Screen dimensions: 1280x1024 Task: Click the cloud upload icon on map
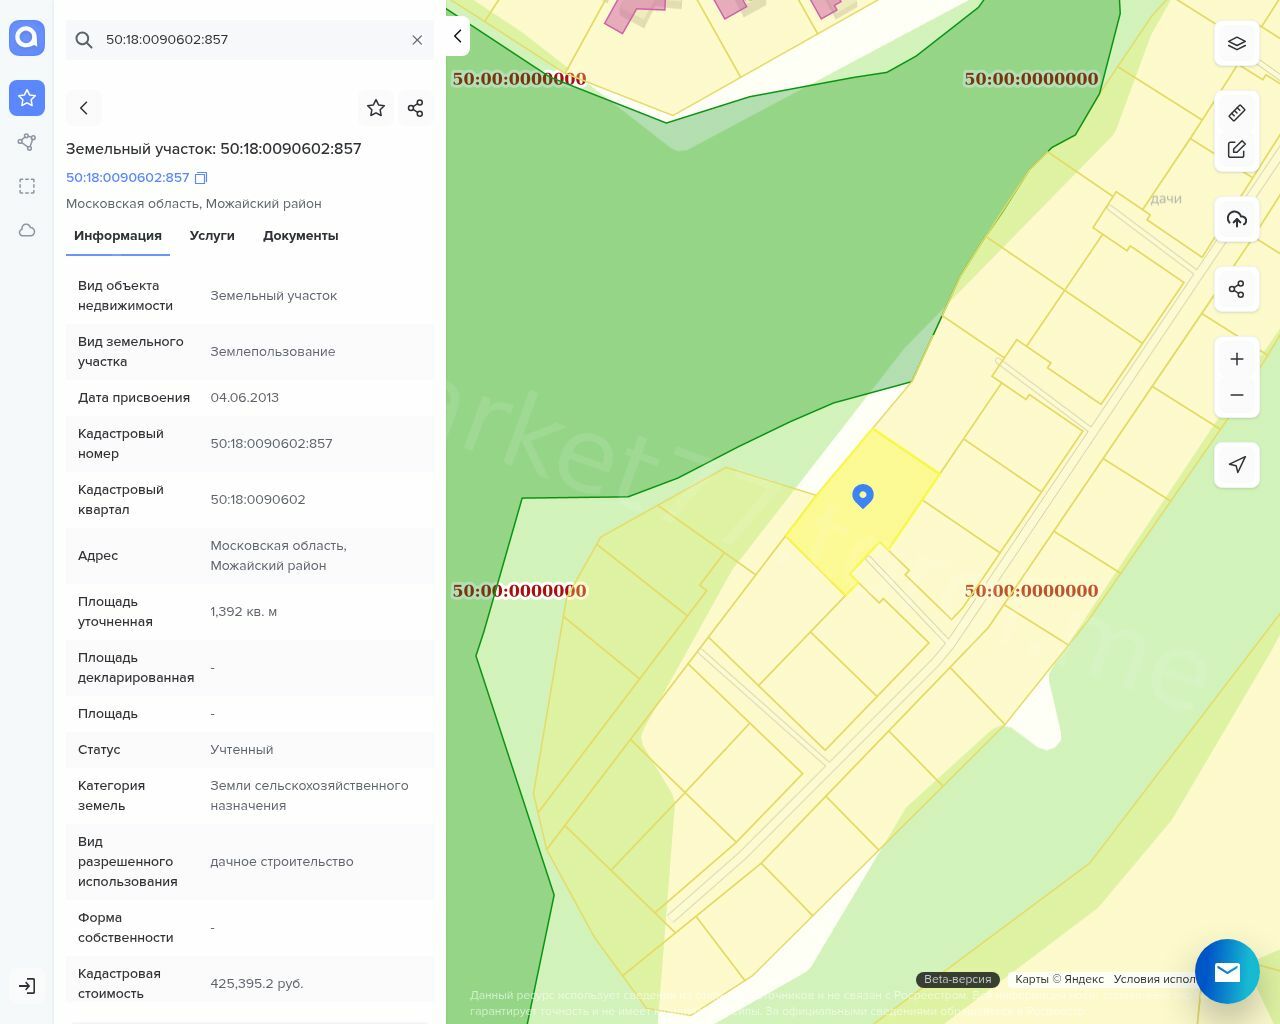(x=1236, y=219)
